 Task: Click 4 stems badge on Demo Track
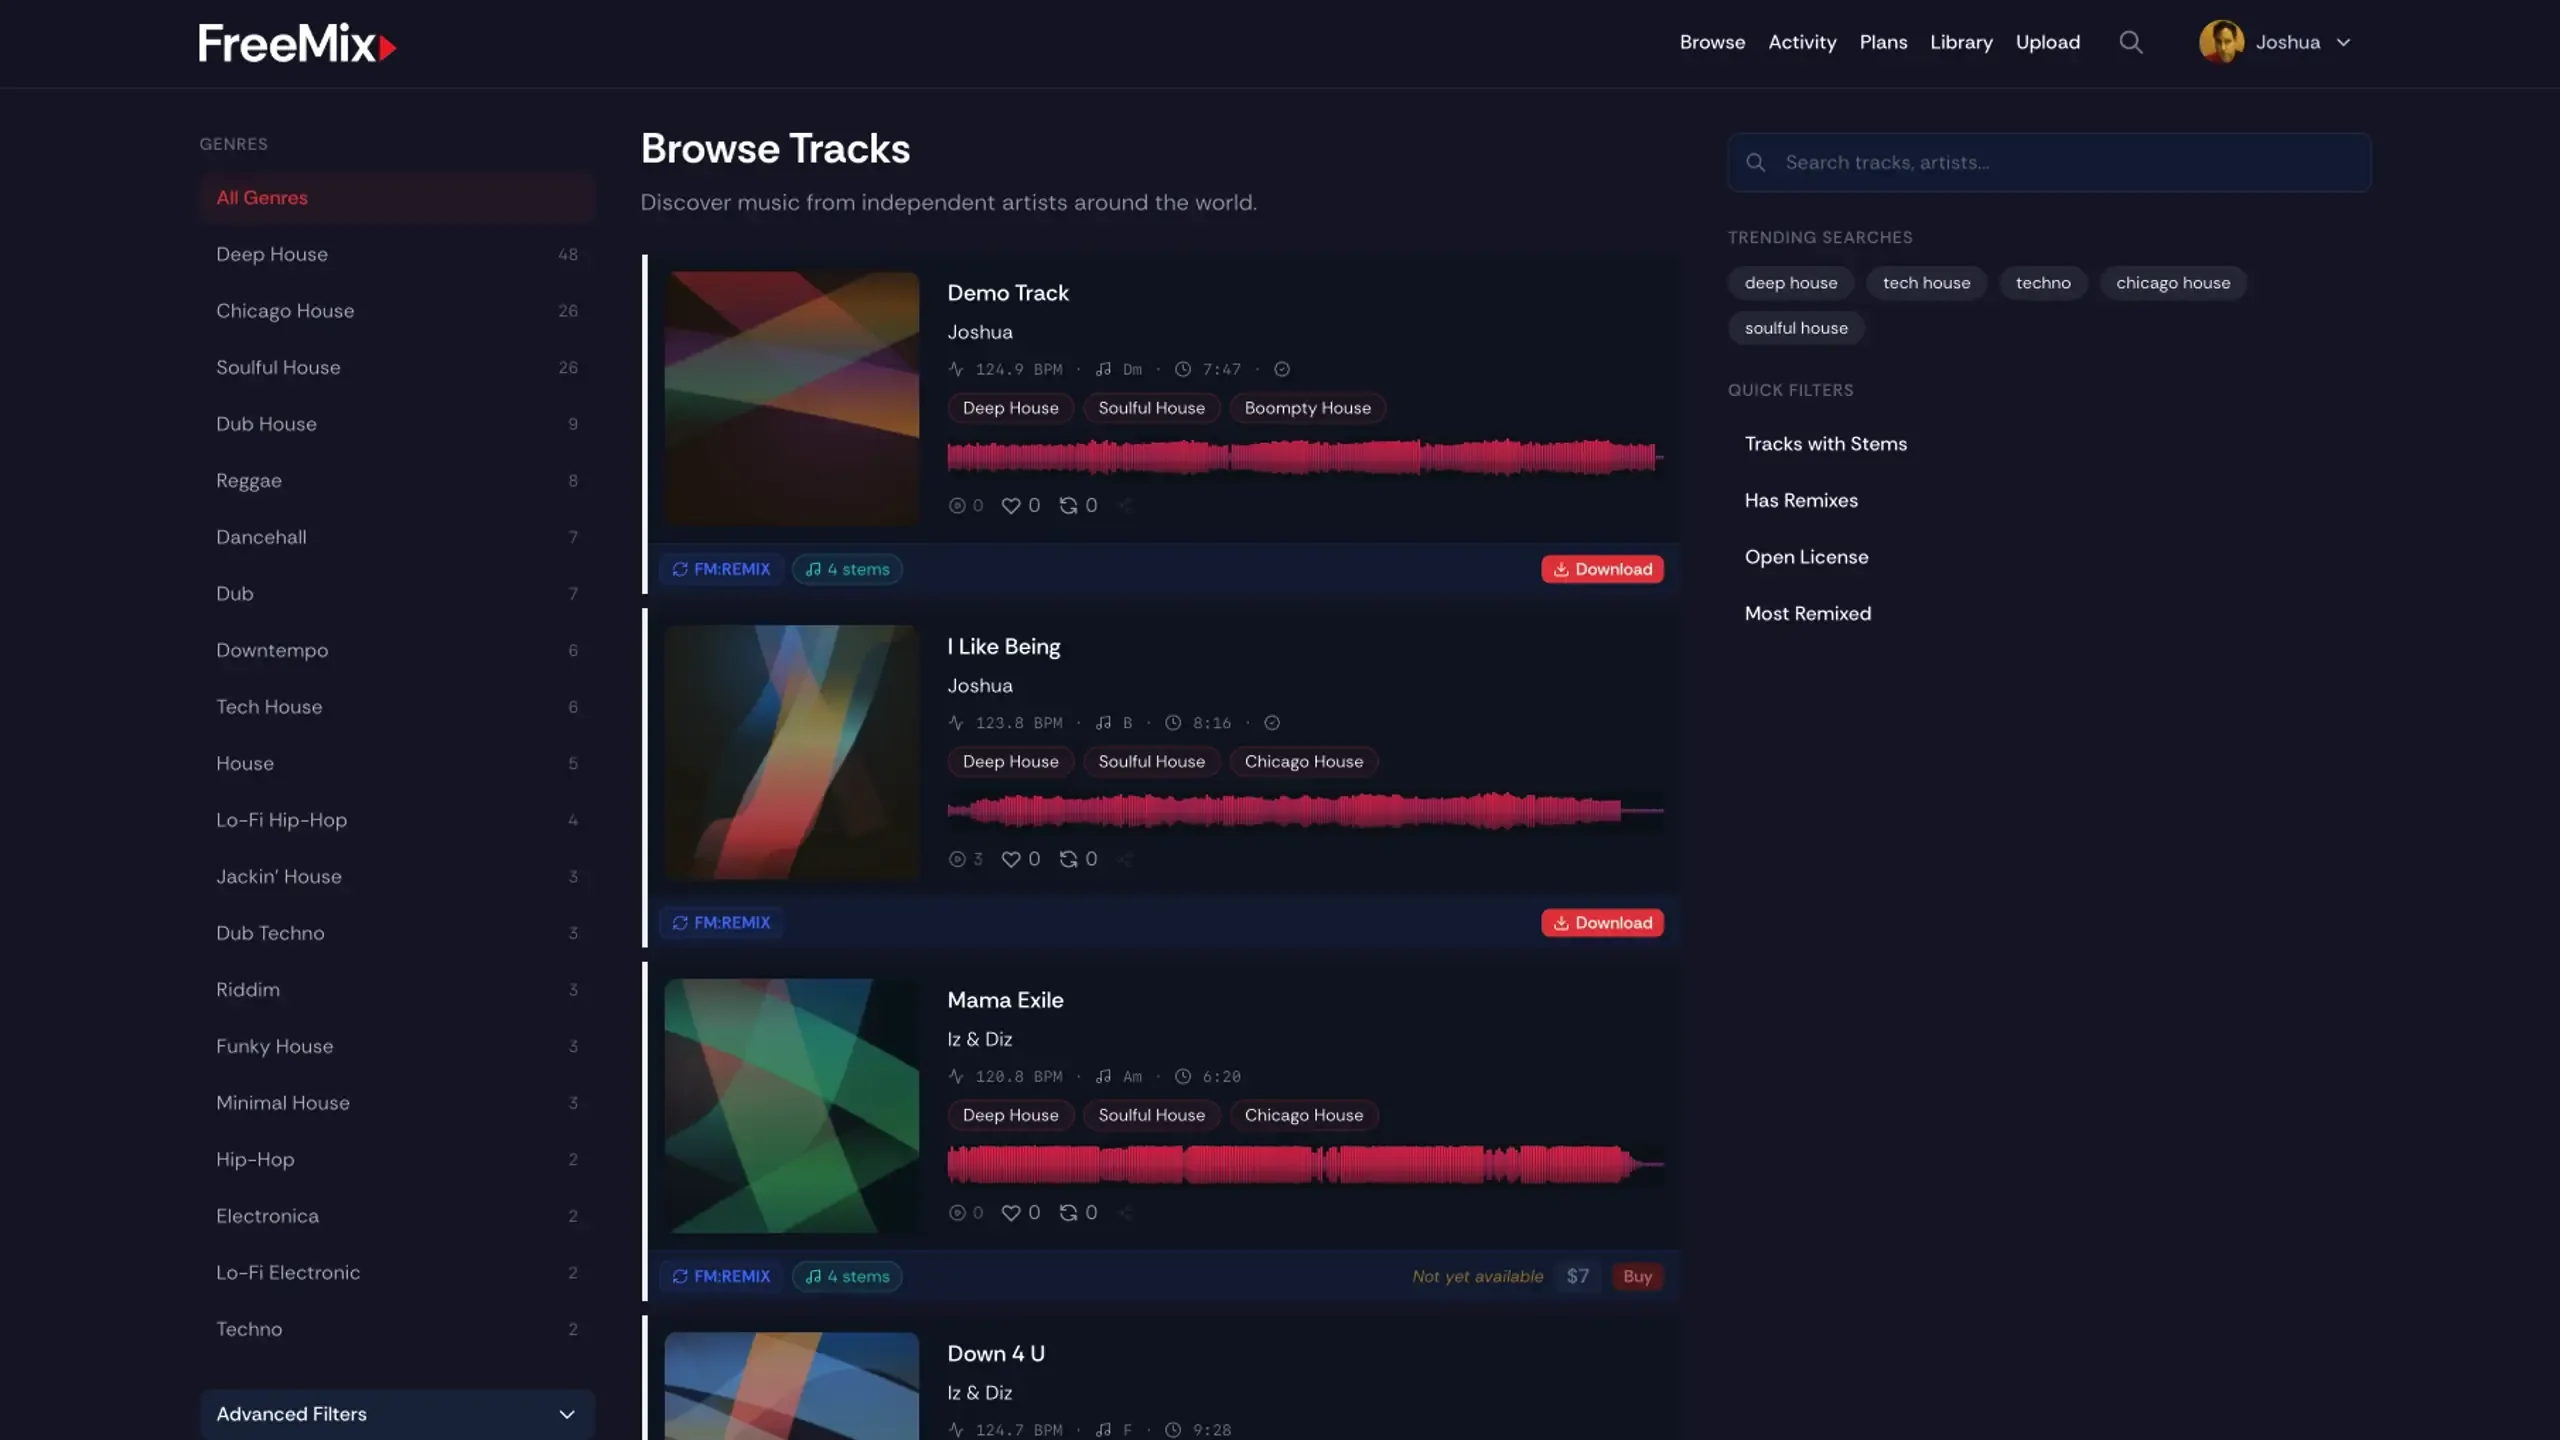[x=847, y=569]
